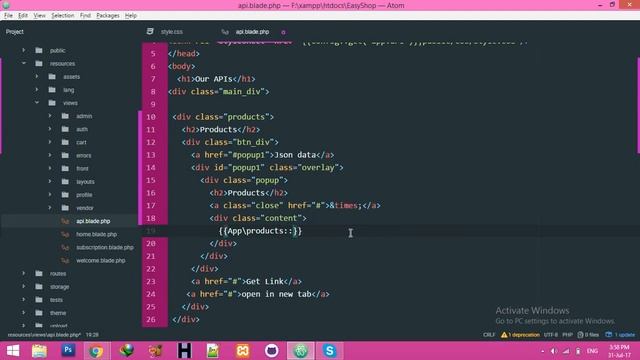Click the UTF-8 encoding selector
640x360 pixels.
pos(551,335)
